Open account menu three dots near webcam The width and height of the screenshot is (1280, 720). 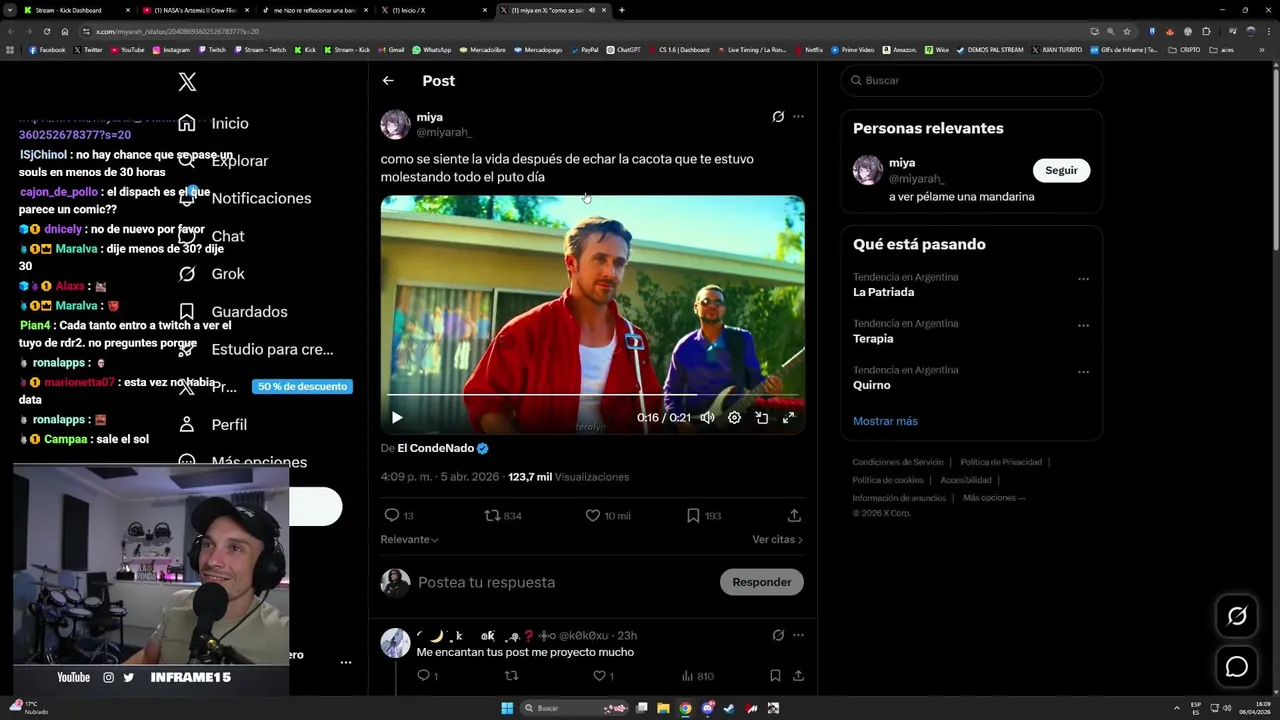[x=345, y=662]
